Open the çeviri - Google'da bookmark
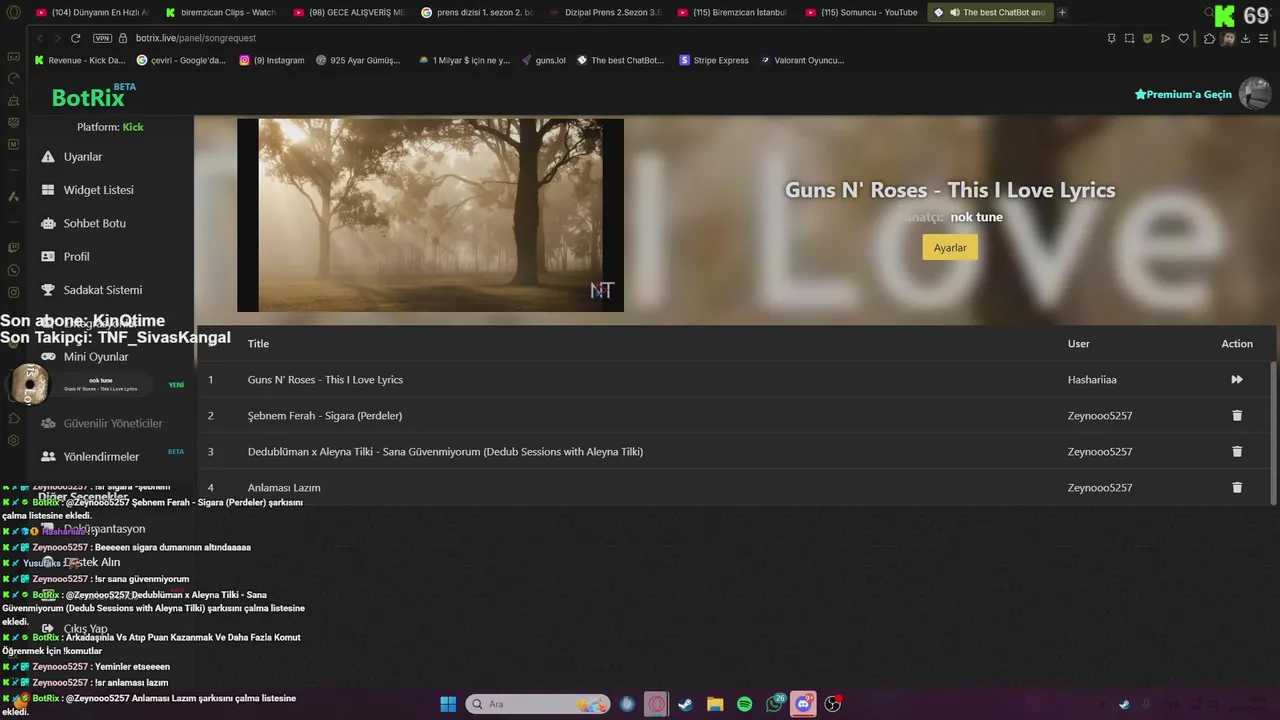 coord(181,60)
